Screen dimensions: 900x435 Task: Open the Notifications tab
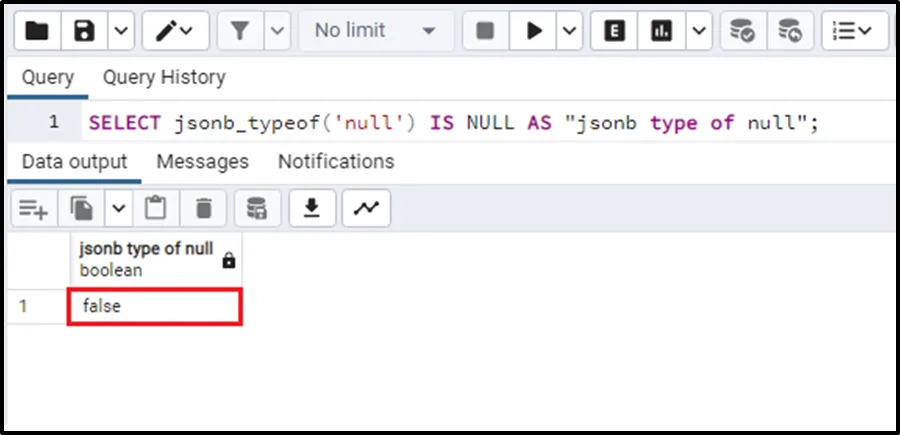[336, 161]
